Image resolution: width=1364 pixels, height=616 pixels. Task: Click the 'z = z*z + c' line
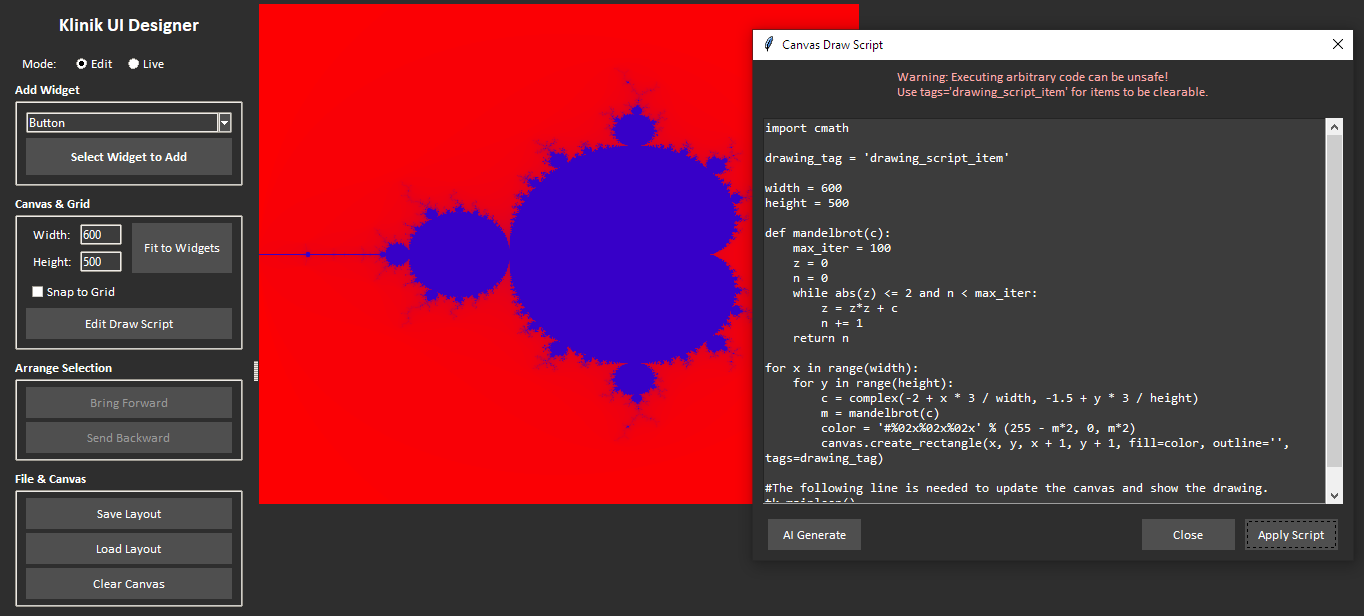[x=860, y=308]
